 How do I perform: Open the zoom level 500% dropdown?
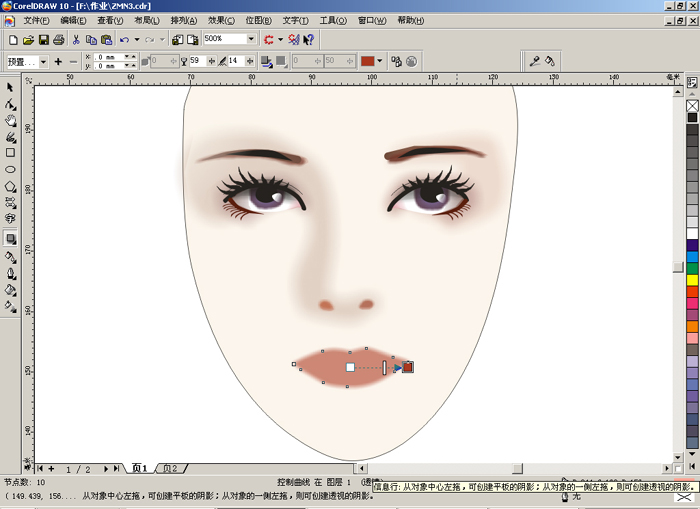(x=251, y=39)
